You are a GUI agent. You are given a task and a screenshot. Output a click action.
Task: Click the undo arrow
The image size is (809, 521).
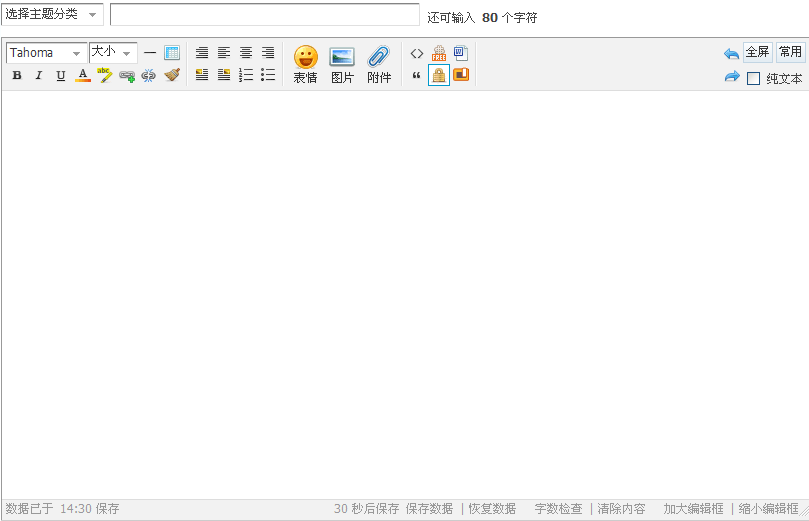click(x=731, y=53)
